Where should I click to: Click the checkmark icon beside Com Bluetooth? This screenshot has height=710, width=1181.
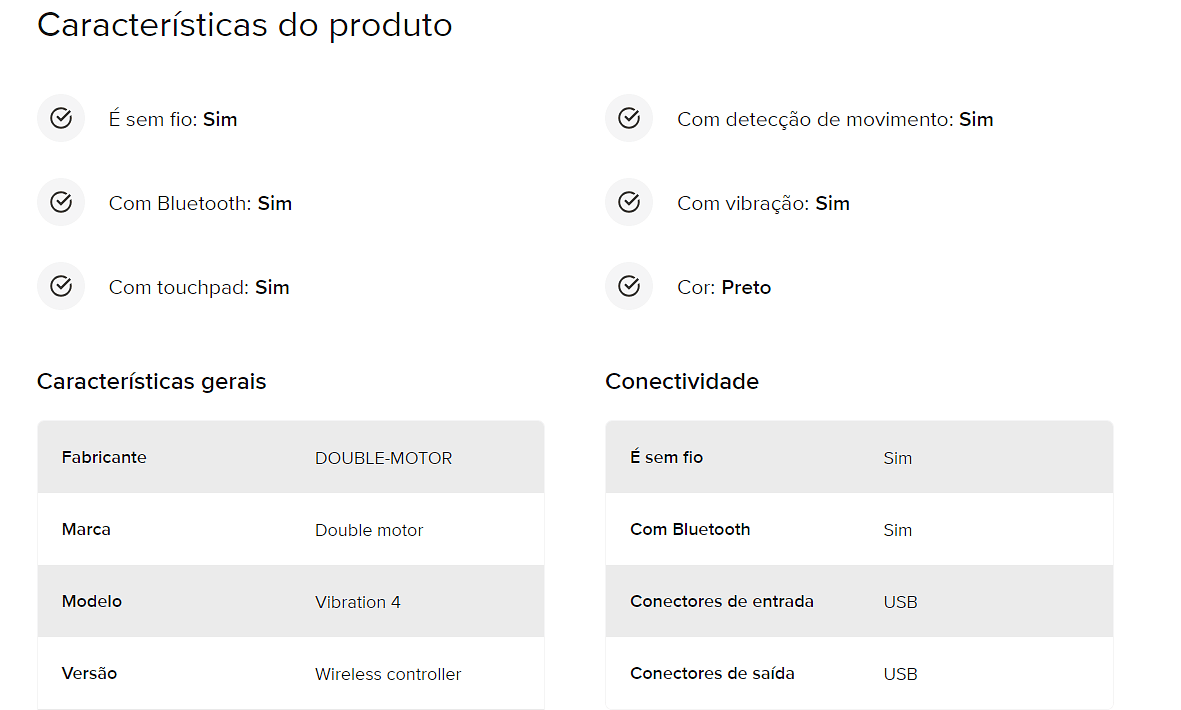(x=61, y=203)
